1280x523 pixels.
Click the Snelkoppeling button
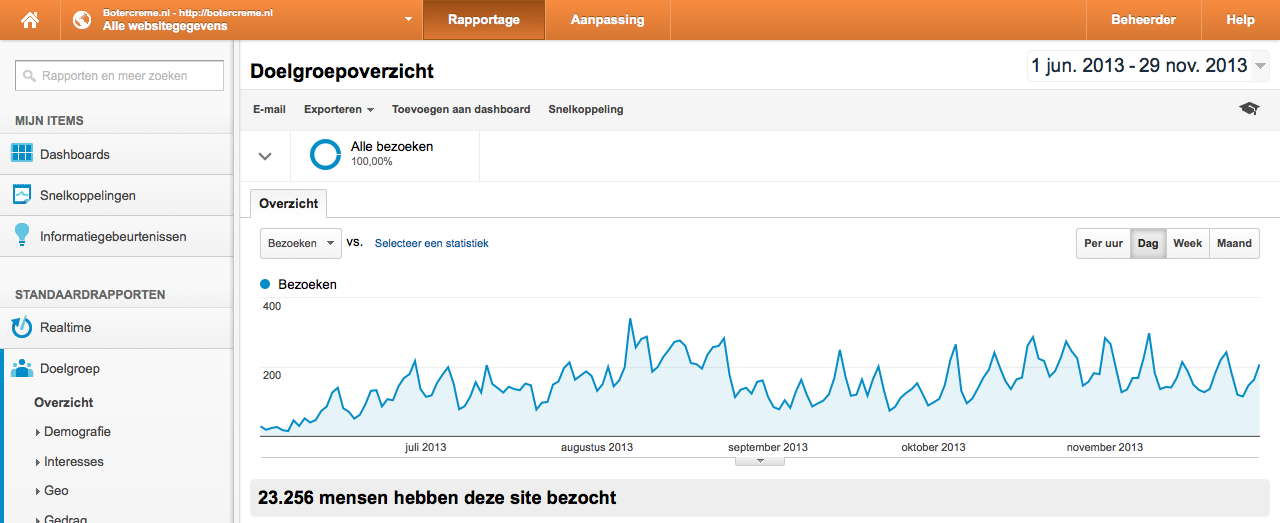pos(586,109)
